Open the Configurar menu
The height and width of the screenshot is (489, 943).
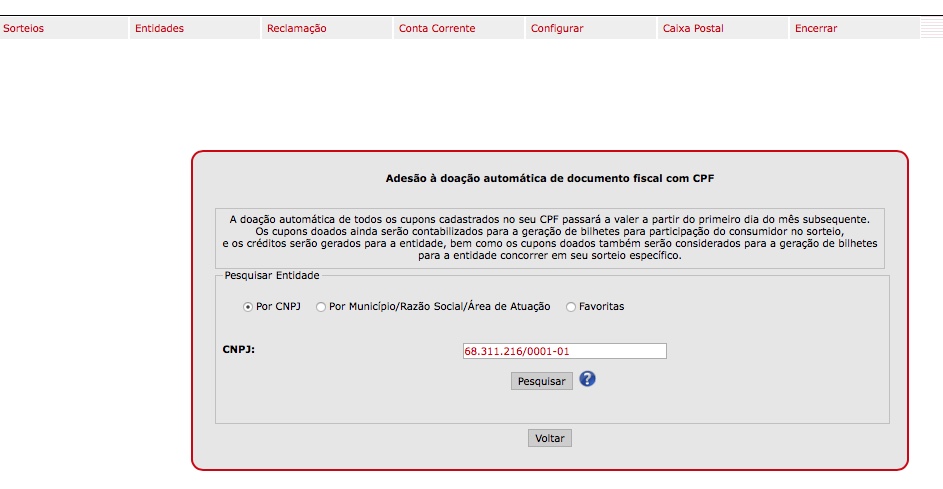coord(557,29)
